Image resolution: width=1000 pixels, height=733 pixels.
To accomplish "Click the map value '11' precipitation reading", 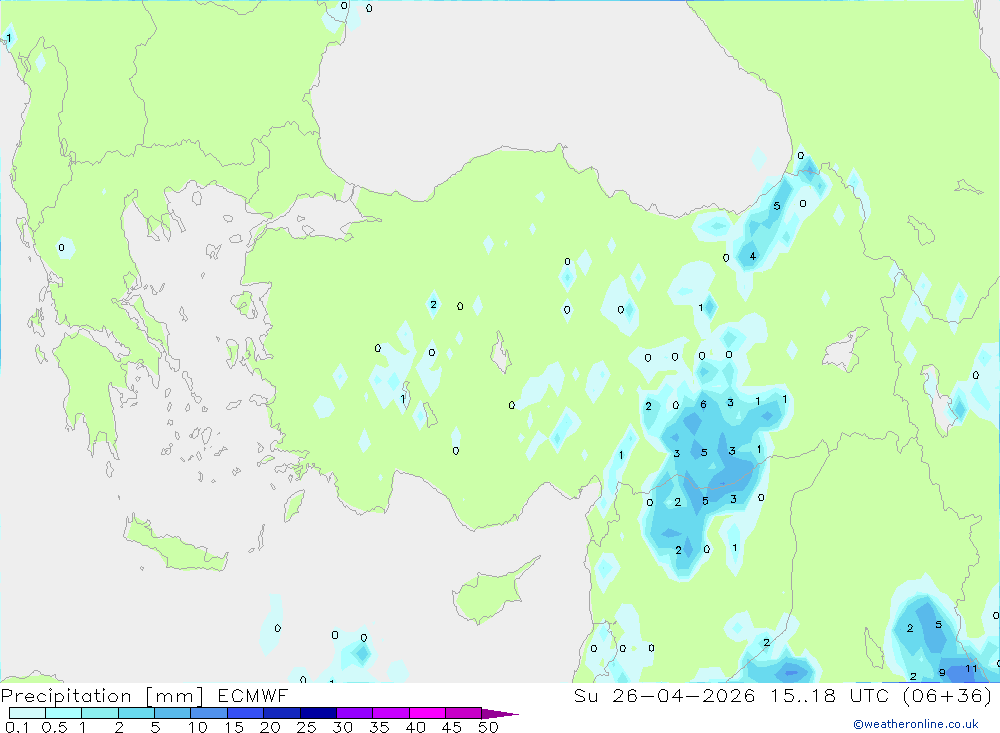I will coord(971,669).
